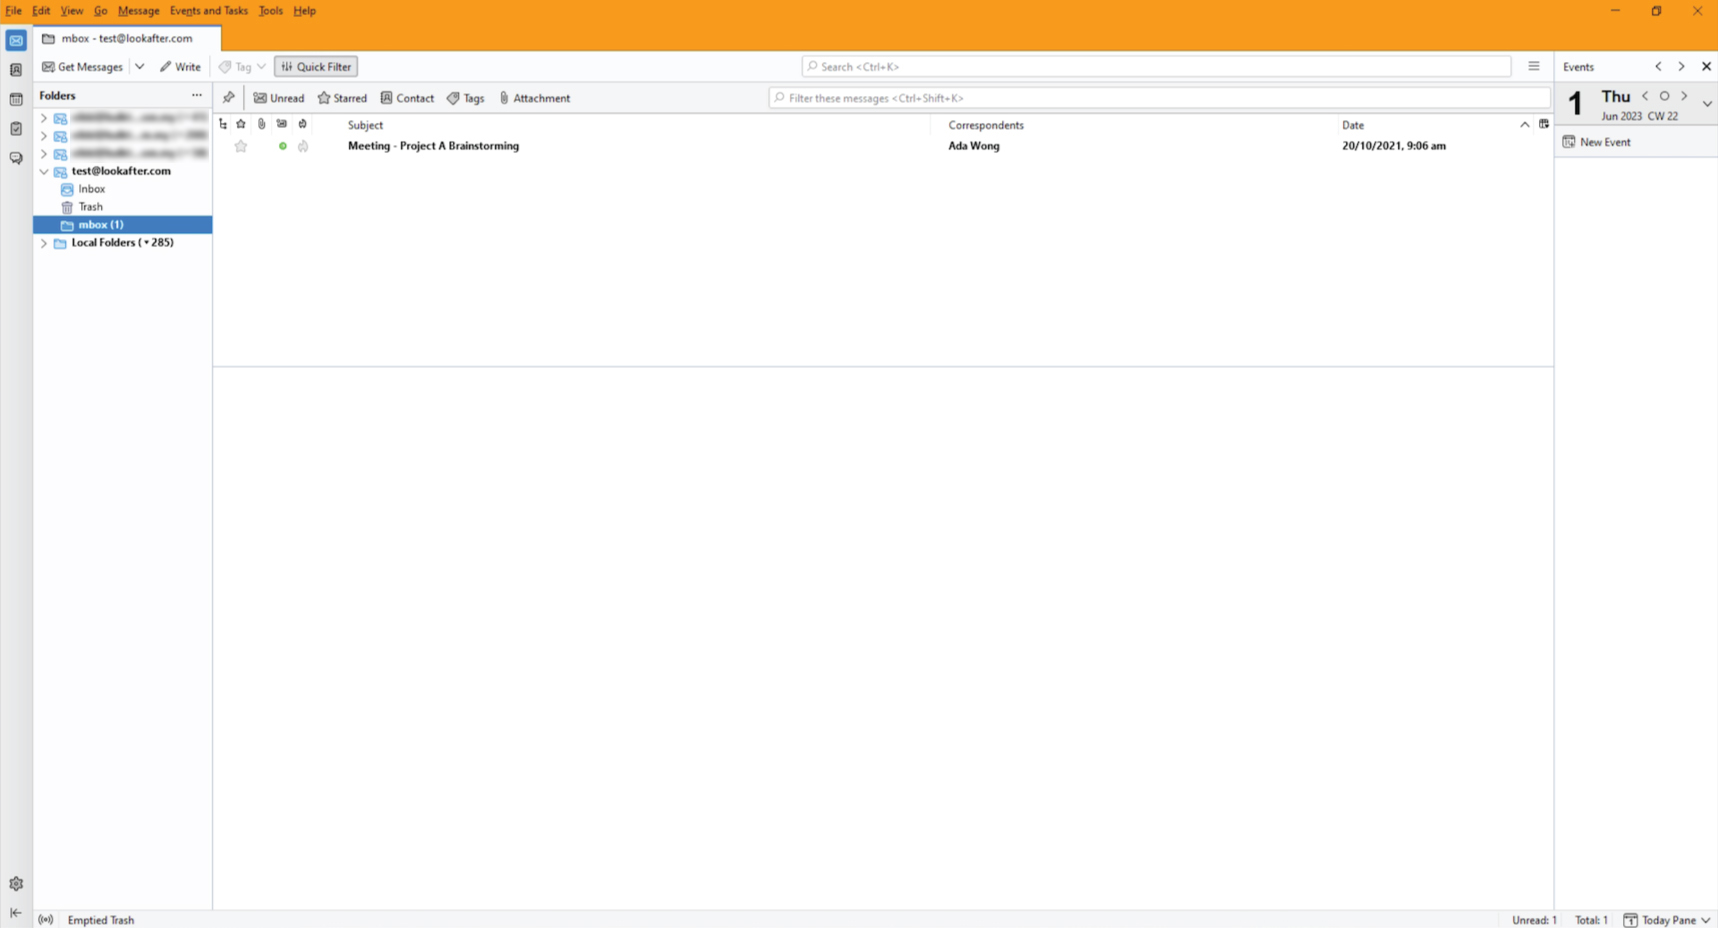Collapse the spaces toolbar with arrow icon
This screenshot has height=928, width=1718.
(16, 913)
